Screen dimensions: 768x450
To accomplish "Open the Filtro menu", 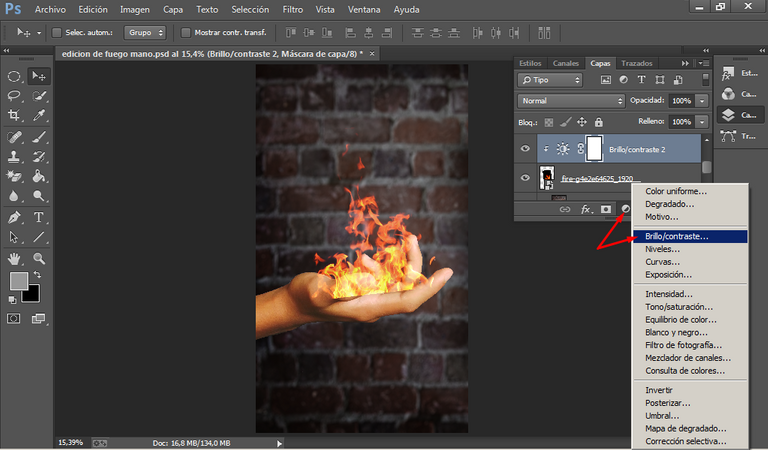I will (x=292, y=9).
